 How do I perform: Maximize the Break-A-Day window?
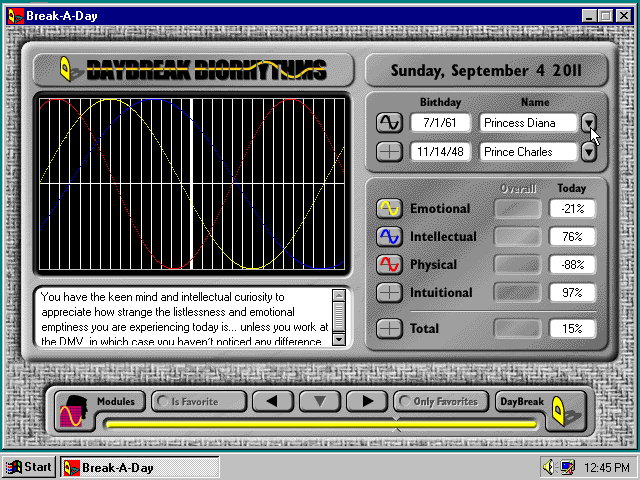pyautogui.click(x=605, y=16)
